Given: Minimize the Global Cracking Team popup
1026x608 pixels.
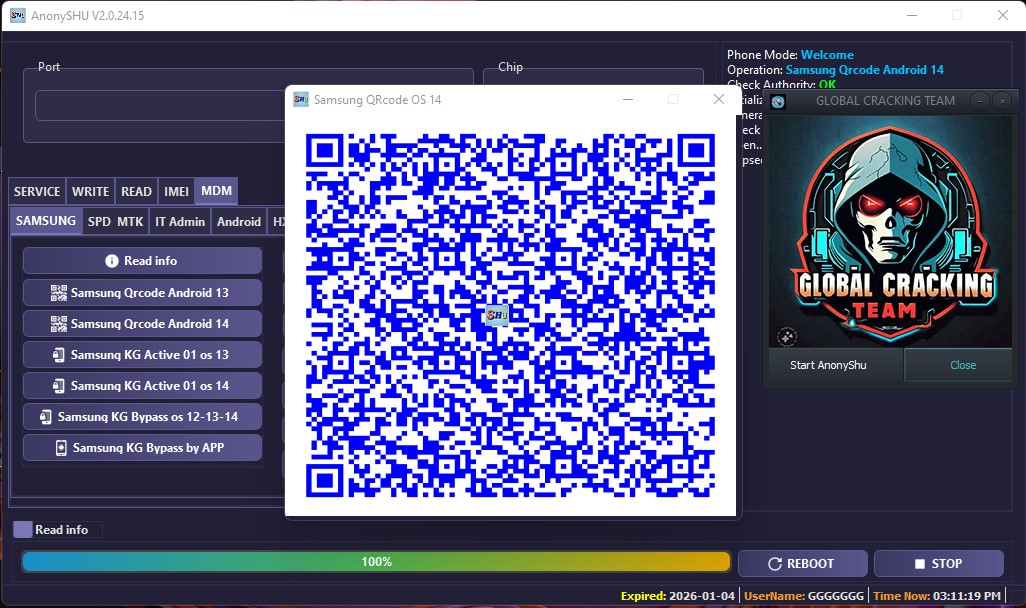Looking at the screenshot, I should 980,101.
